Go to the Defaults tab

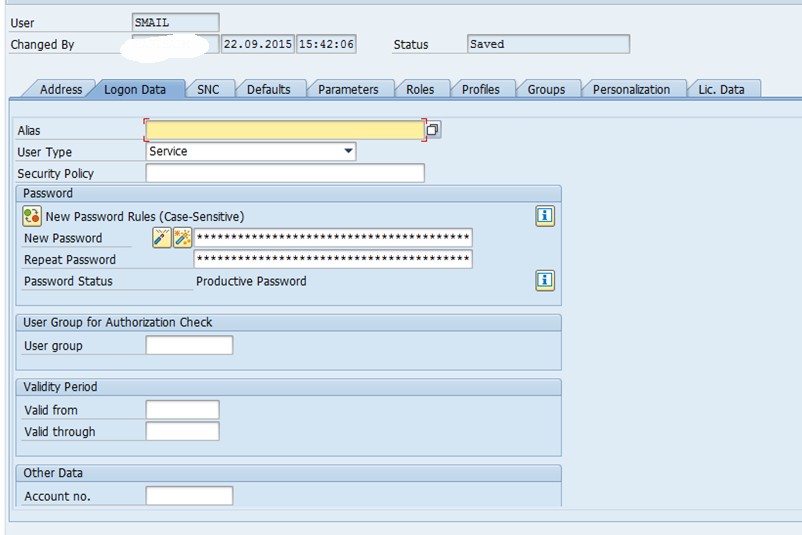(x=269, y=89)
